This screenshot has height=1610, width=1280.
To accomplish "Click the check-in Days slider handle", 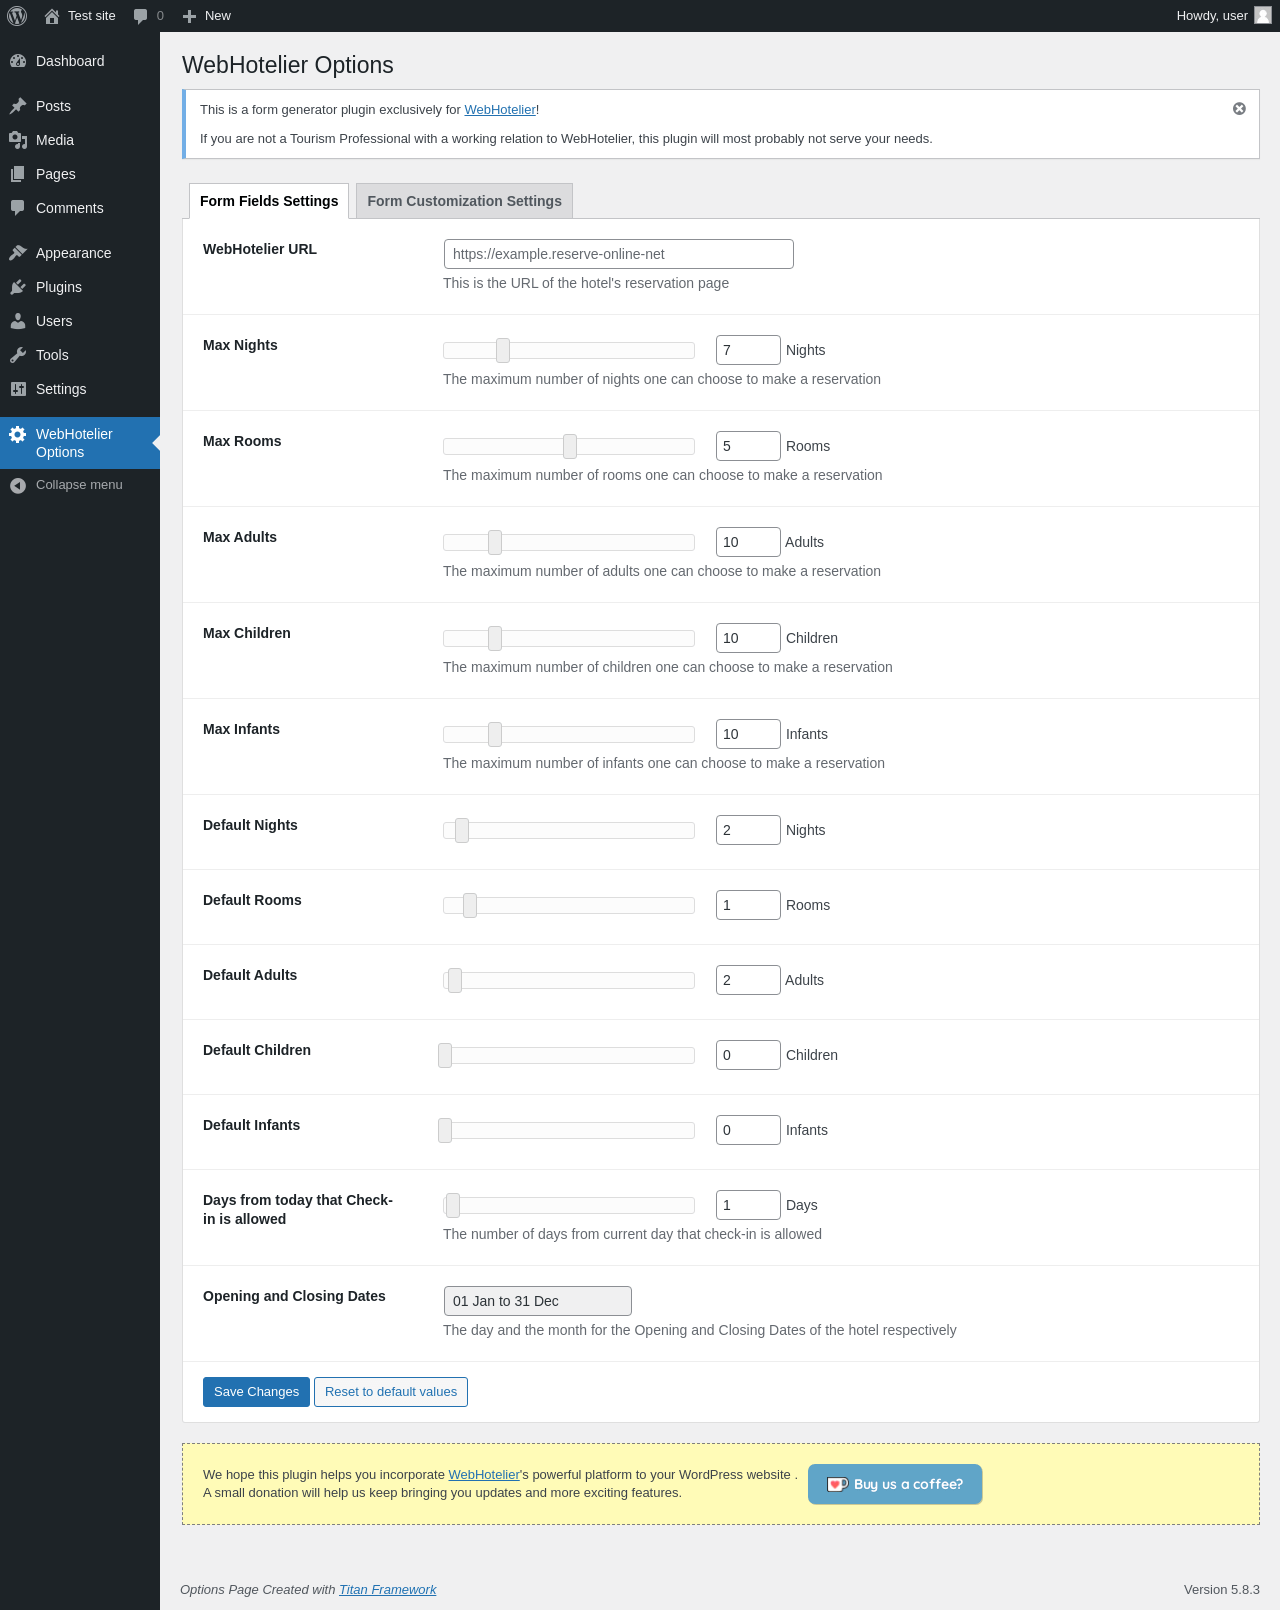I will [x=453, y=1205].
